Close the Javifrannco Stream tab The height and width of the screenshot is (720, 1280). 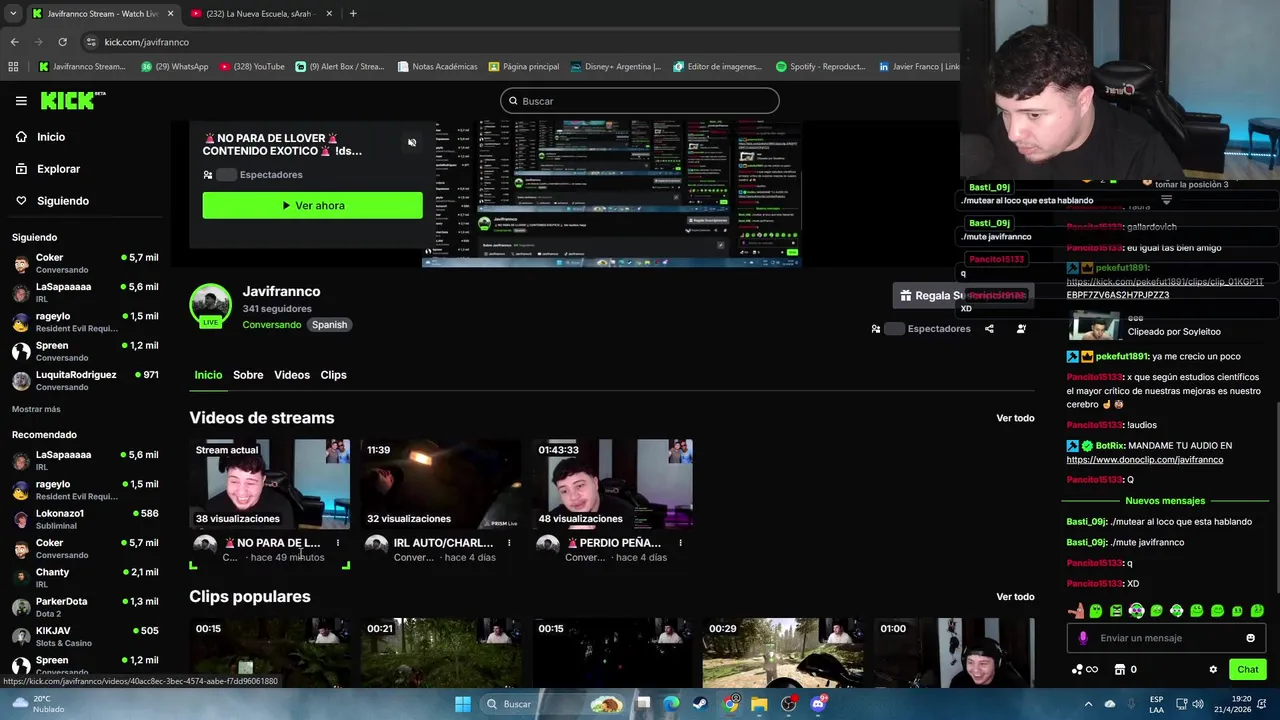click(170, 14)
